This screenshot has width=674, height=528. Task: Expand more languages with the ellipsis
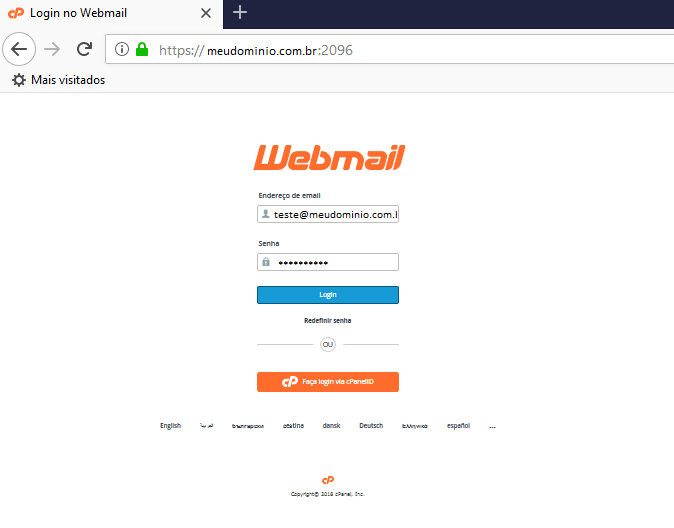[x=493, y=427]
